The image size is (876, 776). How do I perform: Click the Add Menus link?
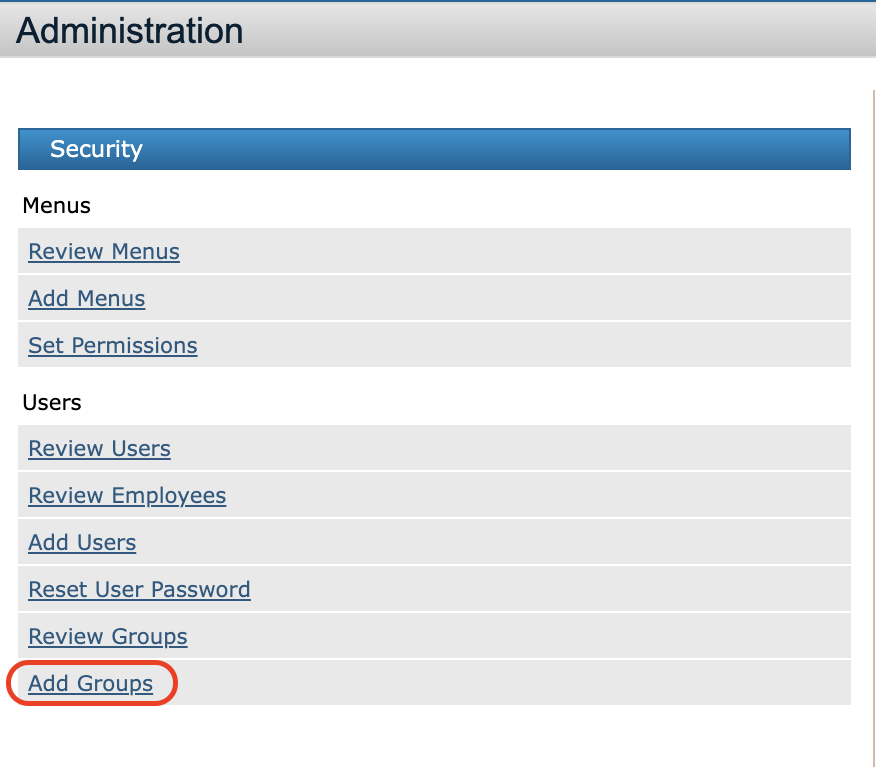(x=87, y=298)
